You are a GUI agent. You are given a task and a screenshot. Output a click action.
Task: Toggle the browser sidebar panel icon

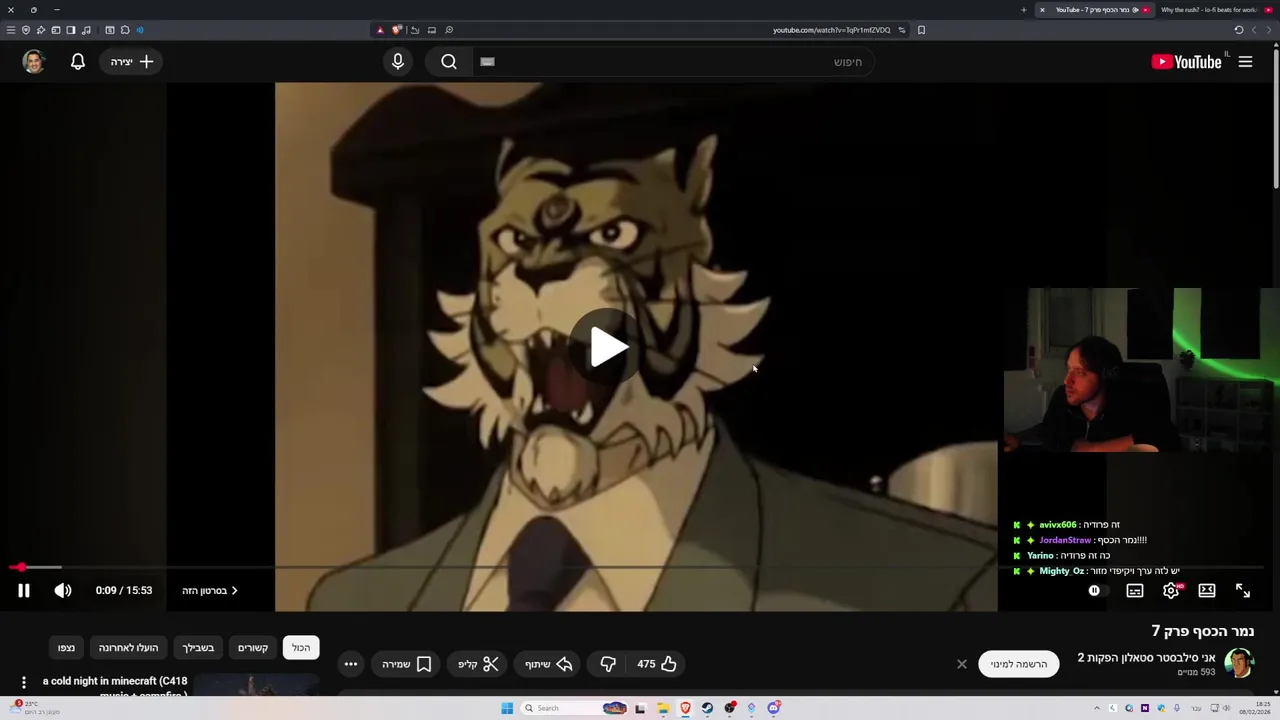coord(71,30)
